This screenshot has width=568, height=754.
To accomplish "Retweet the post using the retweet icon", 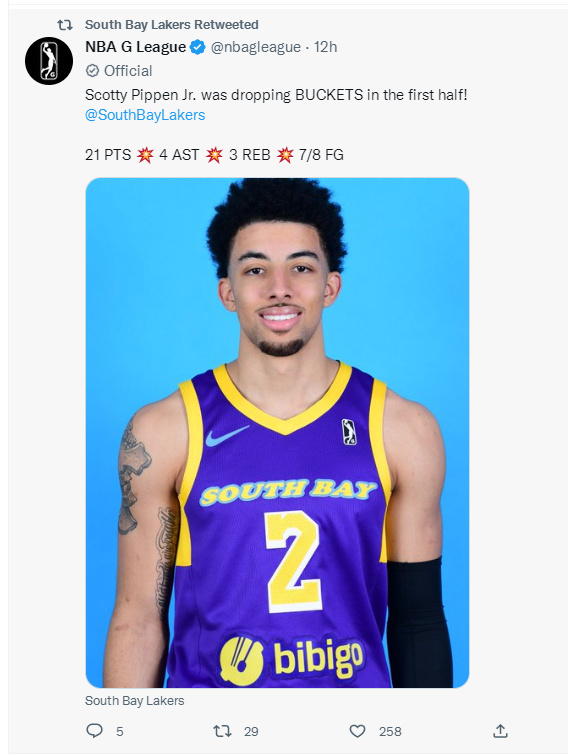I will 223,731.
